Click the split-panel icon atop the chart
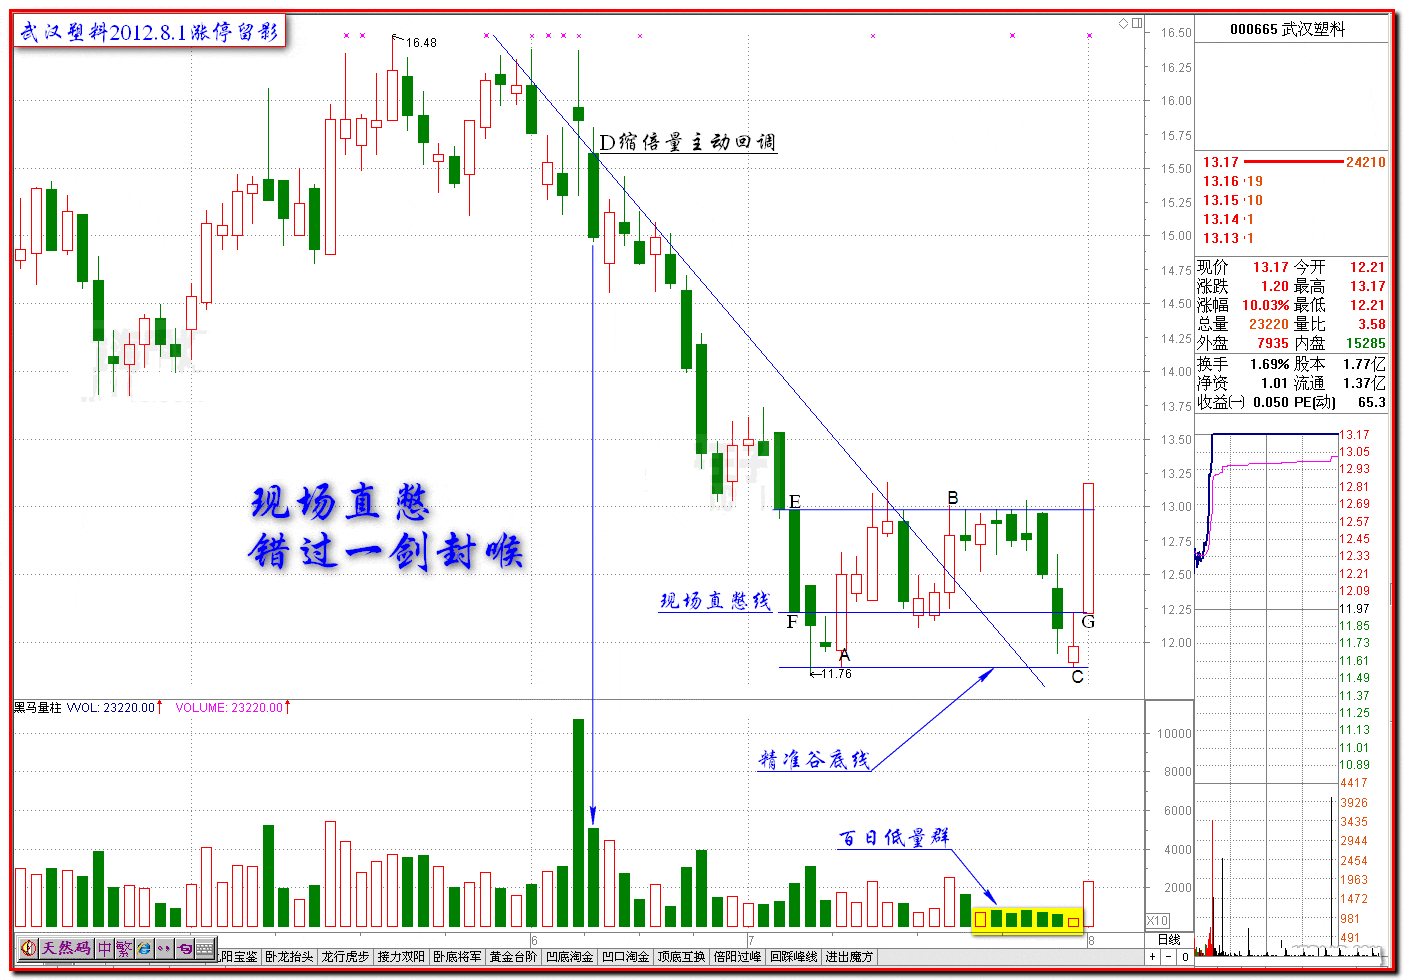 pyautogui.click(x=1137, y=23)
